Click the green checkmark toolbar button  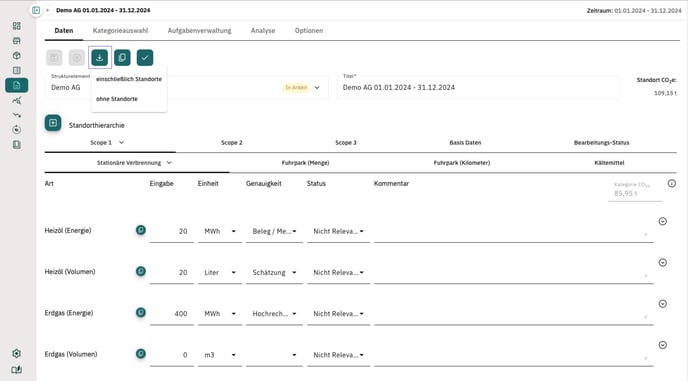pos(145,58)
